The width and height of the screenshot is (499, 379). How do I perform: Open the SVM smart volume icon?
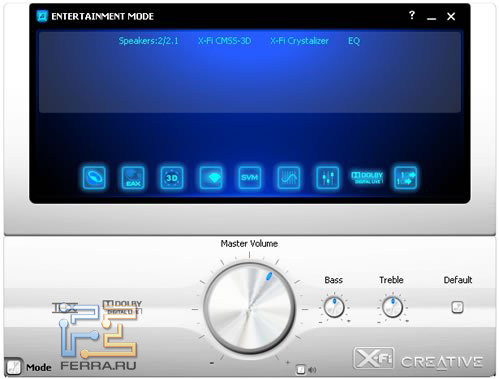tap(250, 177)
